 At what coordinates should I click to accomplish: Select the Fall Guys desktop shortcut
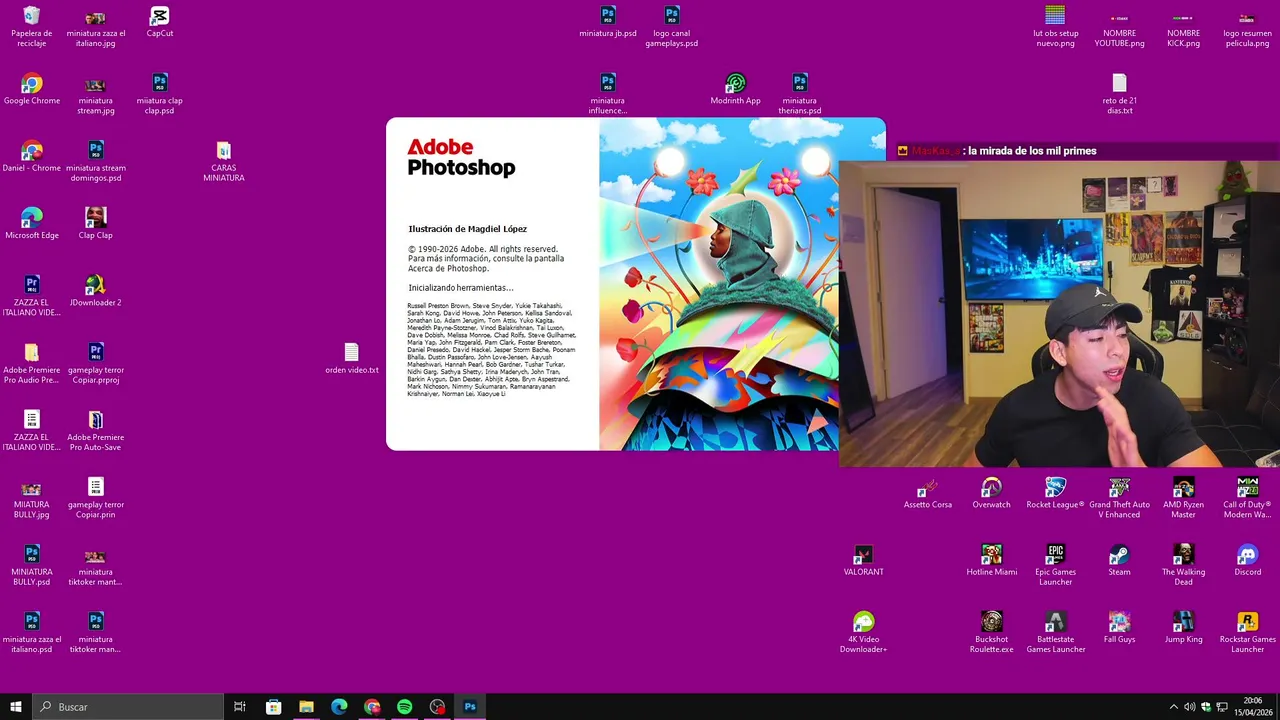(x=1120, y=628)
